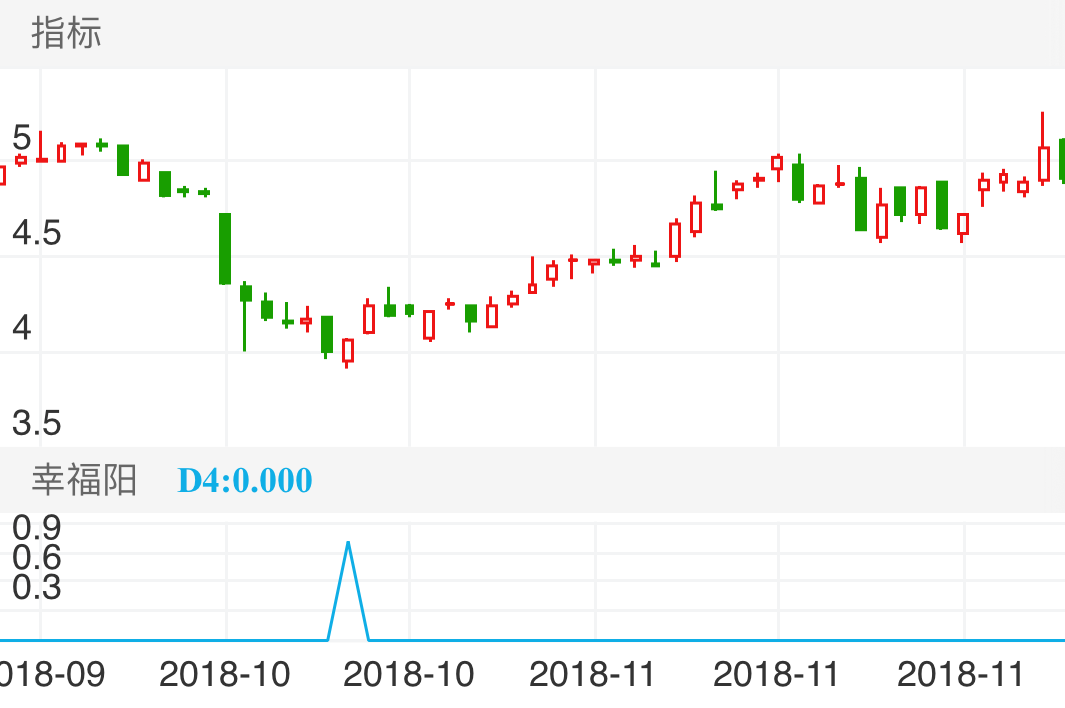
Task: Select the big green candle dropping from 4.7
Action: tap(225, 248)
